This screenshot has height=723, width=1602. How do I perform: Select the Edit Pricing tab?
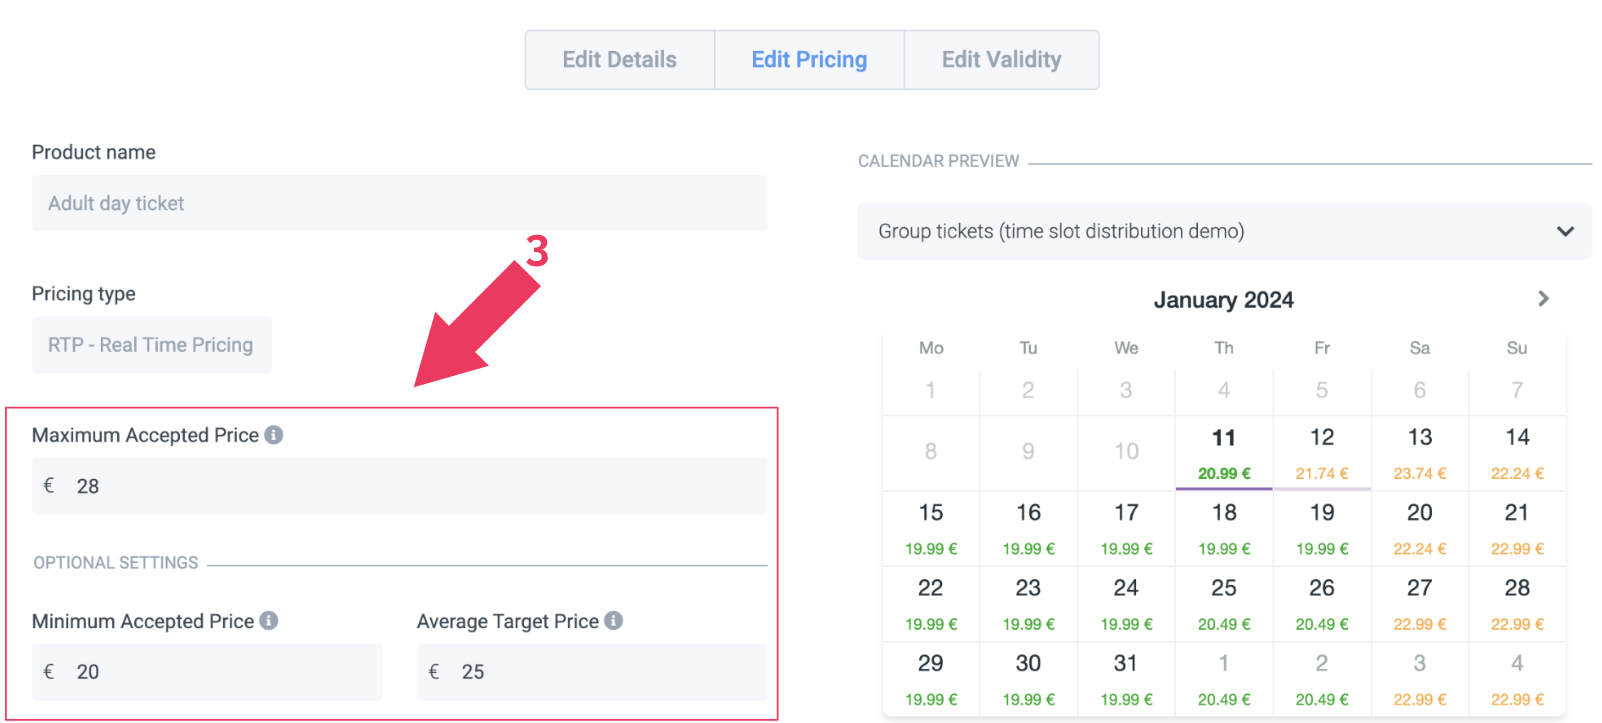point(809,60)
